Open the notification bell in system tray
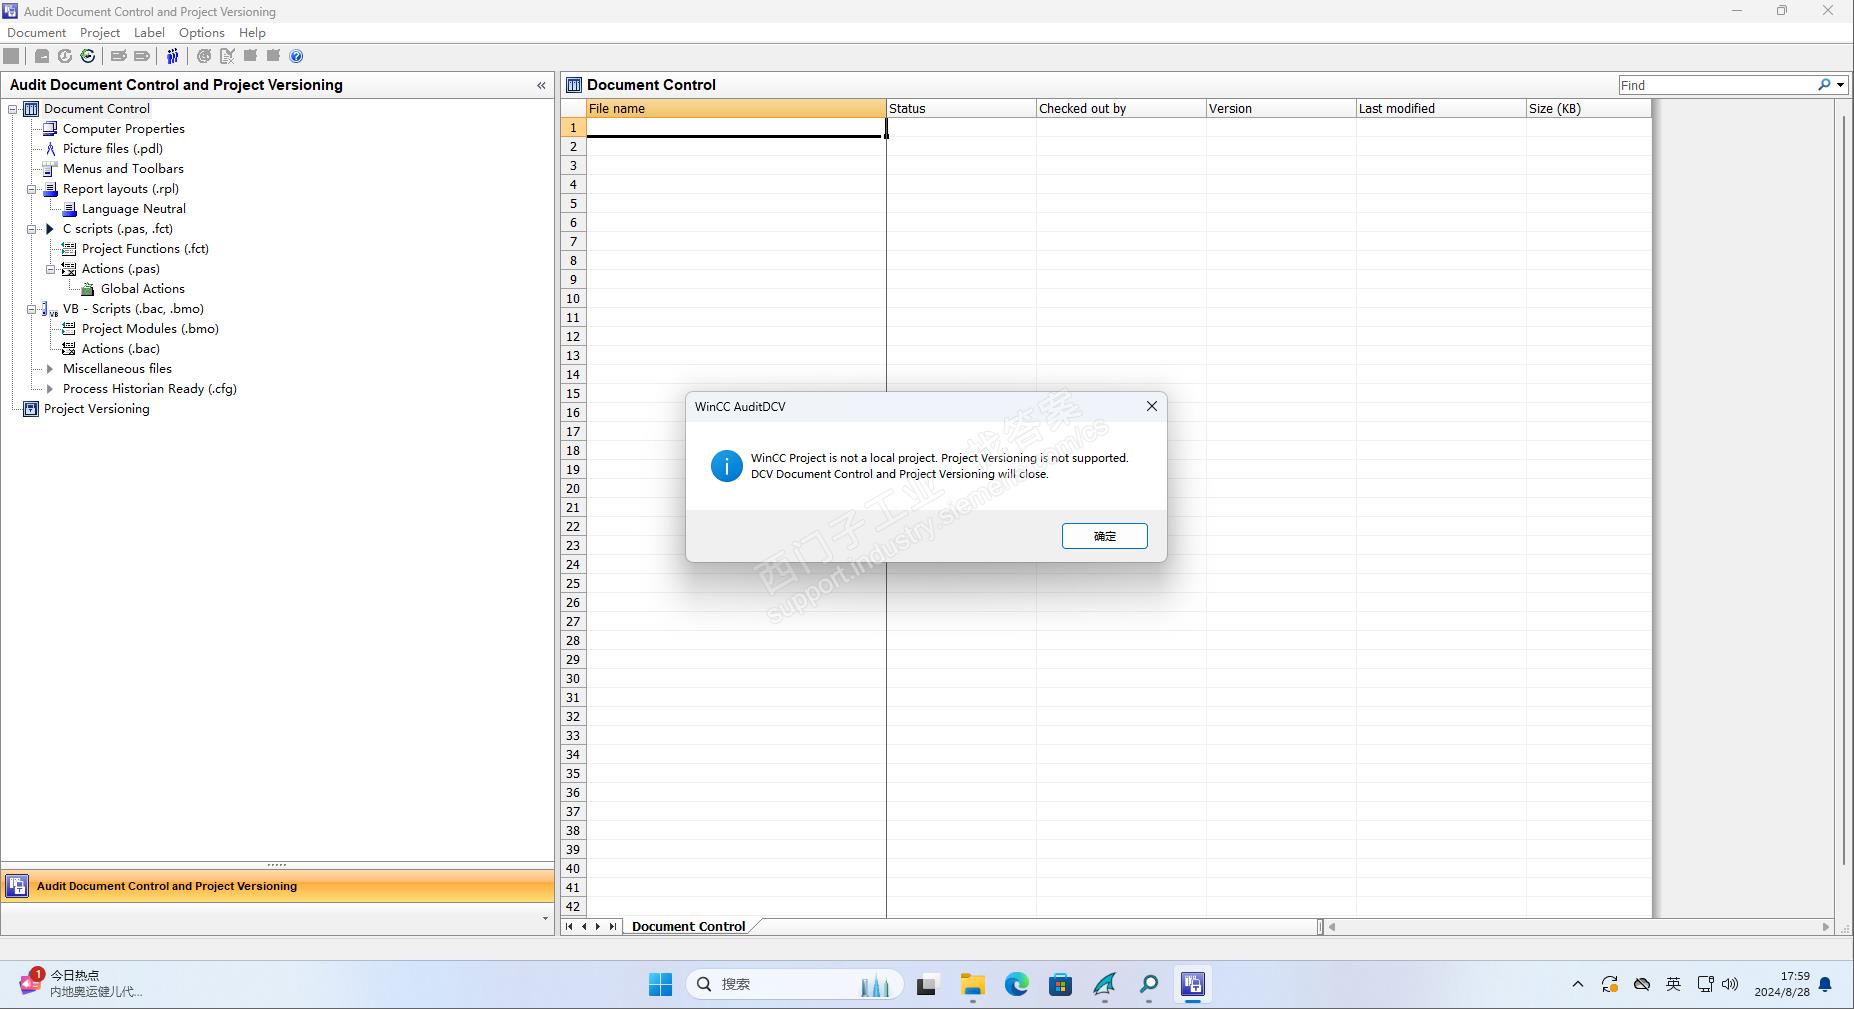The width and height of the screenshot is (1854, 1009). pyautogui.click(x=1825, y=985)
